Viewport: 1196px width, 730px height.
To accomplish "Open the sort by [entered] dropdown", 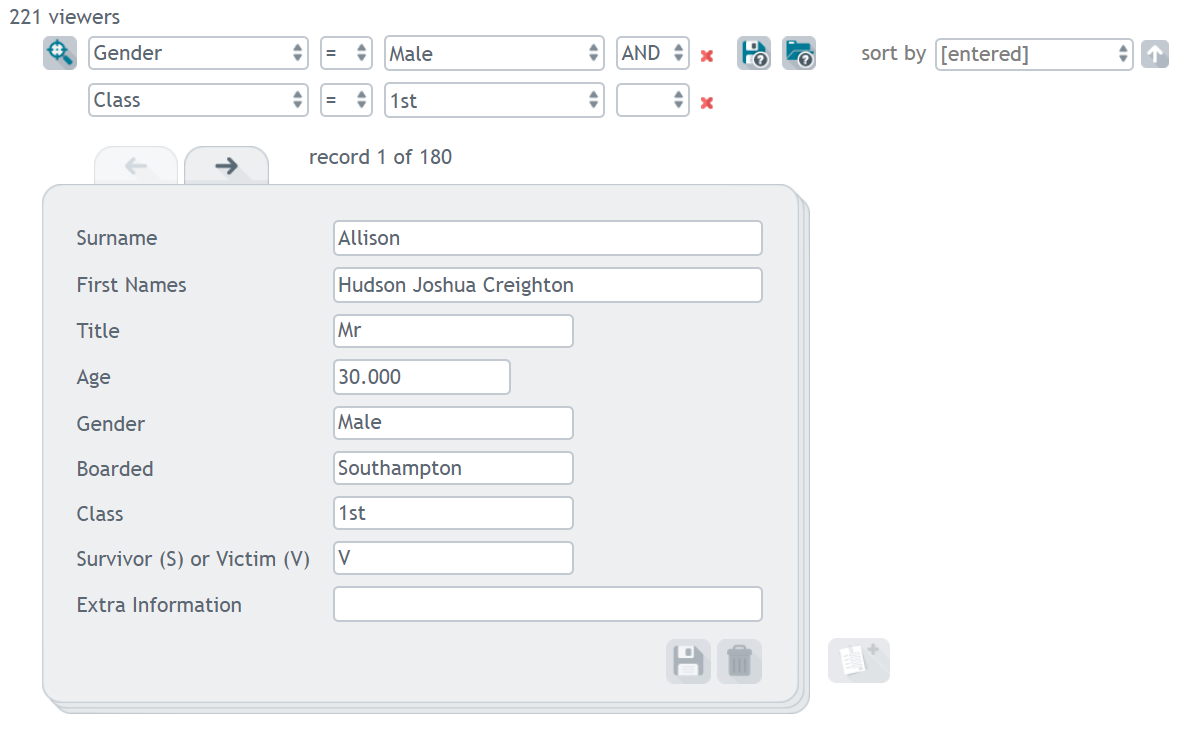I will pos(1034,54).
